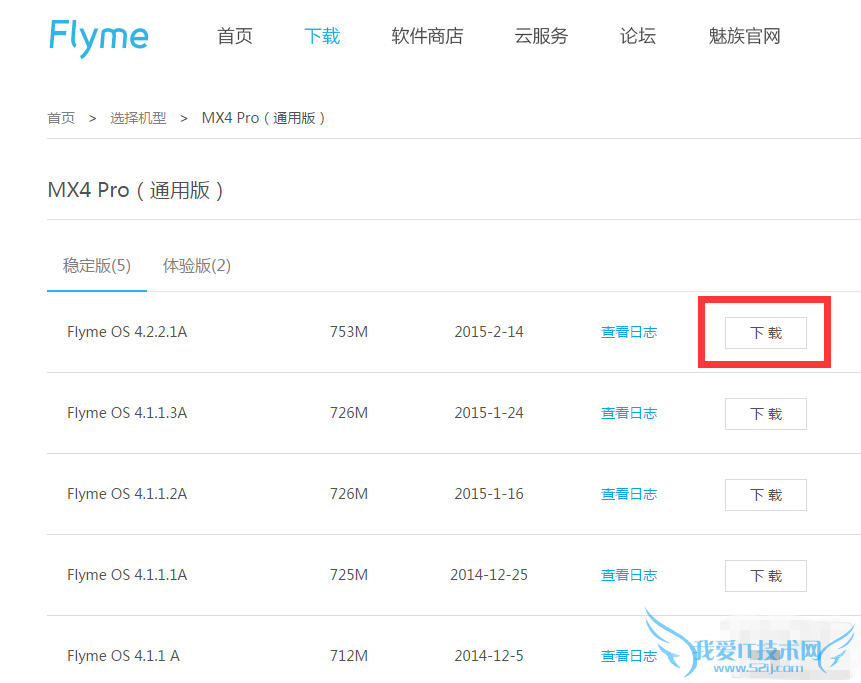Open 云服务 from the navigation bar

coord(541,37)
